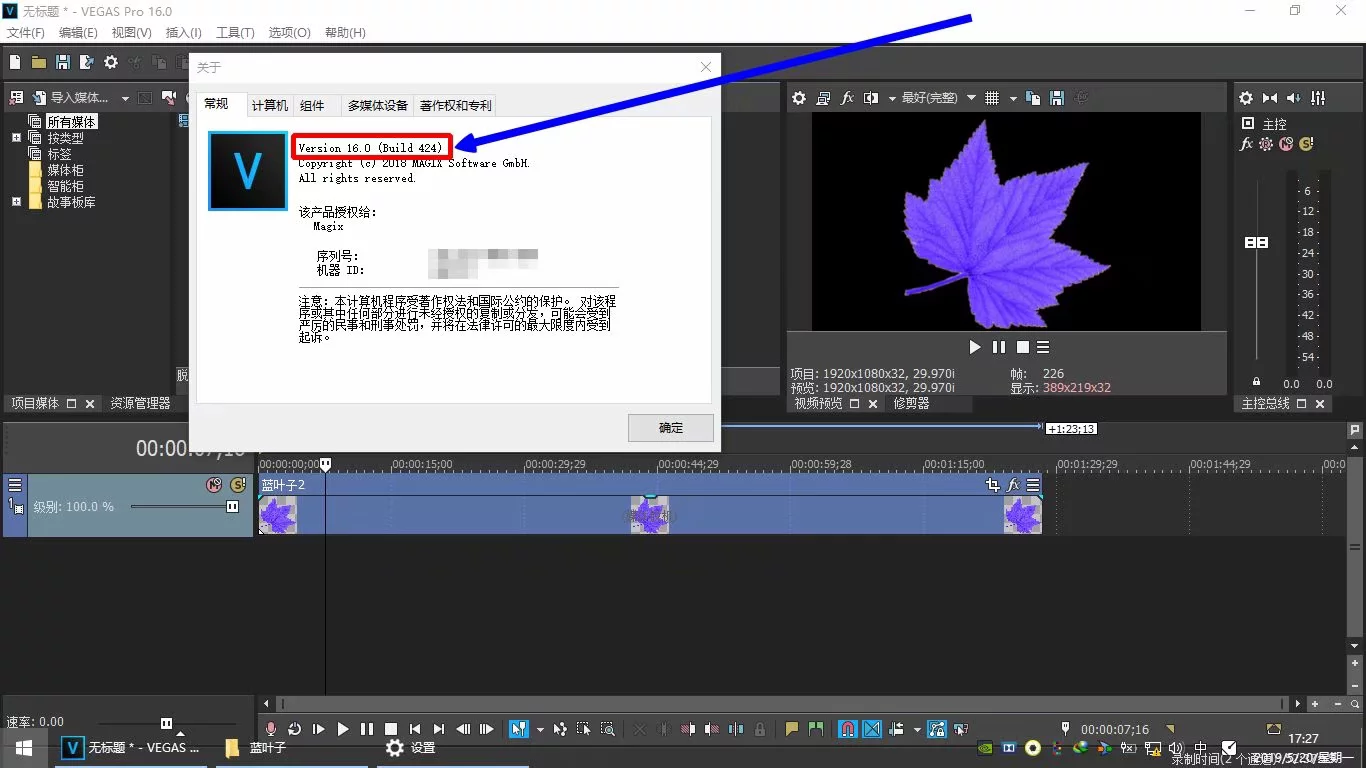This screenshot has height=768, width=1366.
Task: Click preview on external monitor icon
Action: tap(823, 98)
